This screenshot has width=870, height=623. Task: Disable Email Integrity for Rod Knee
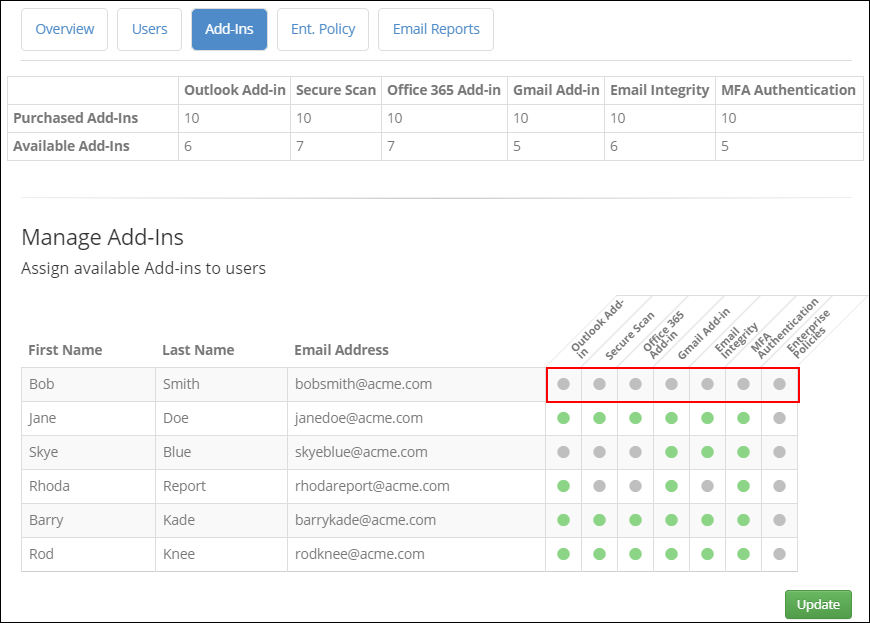[707, 554]
